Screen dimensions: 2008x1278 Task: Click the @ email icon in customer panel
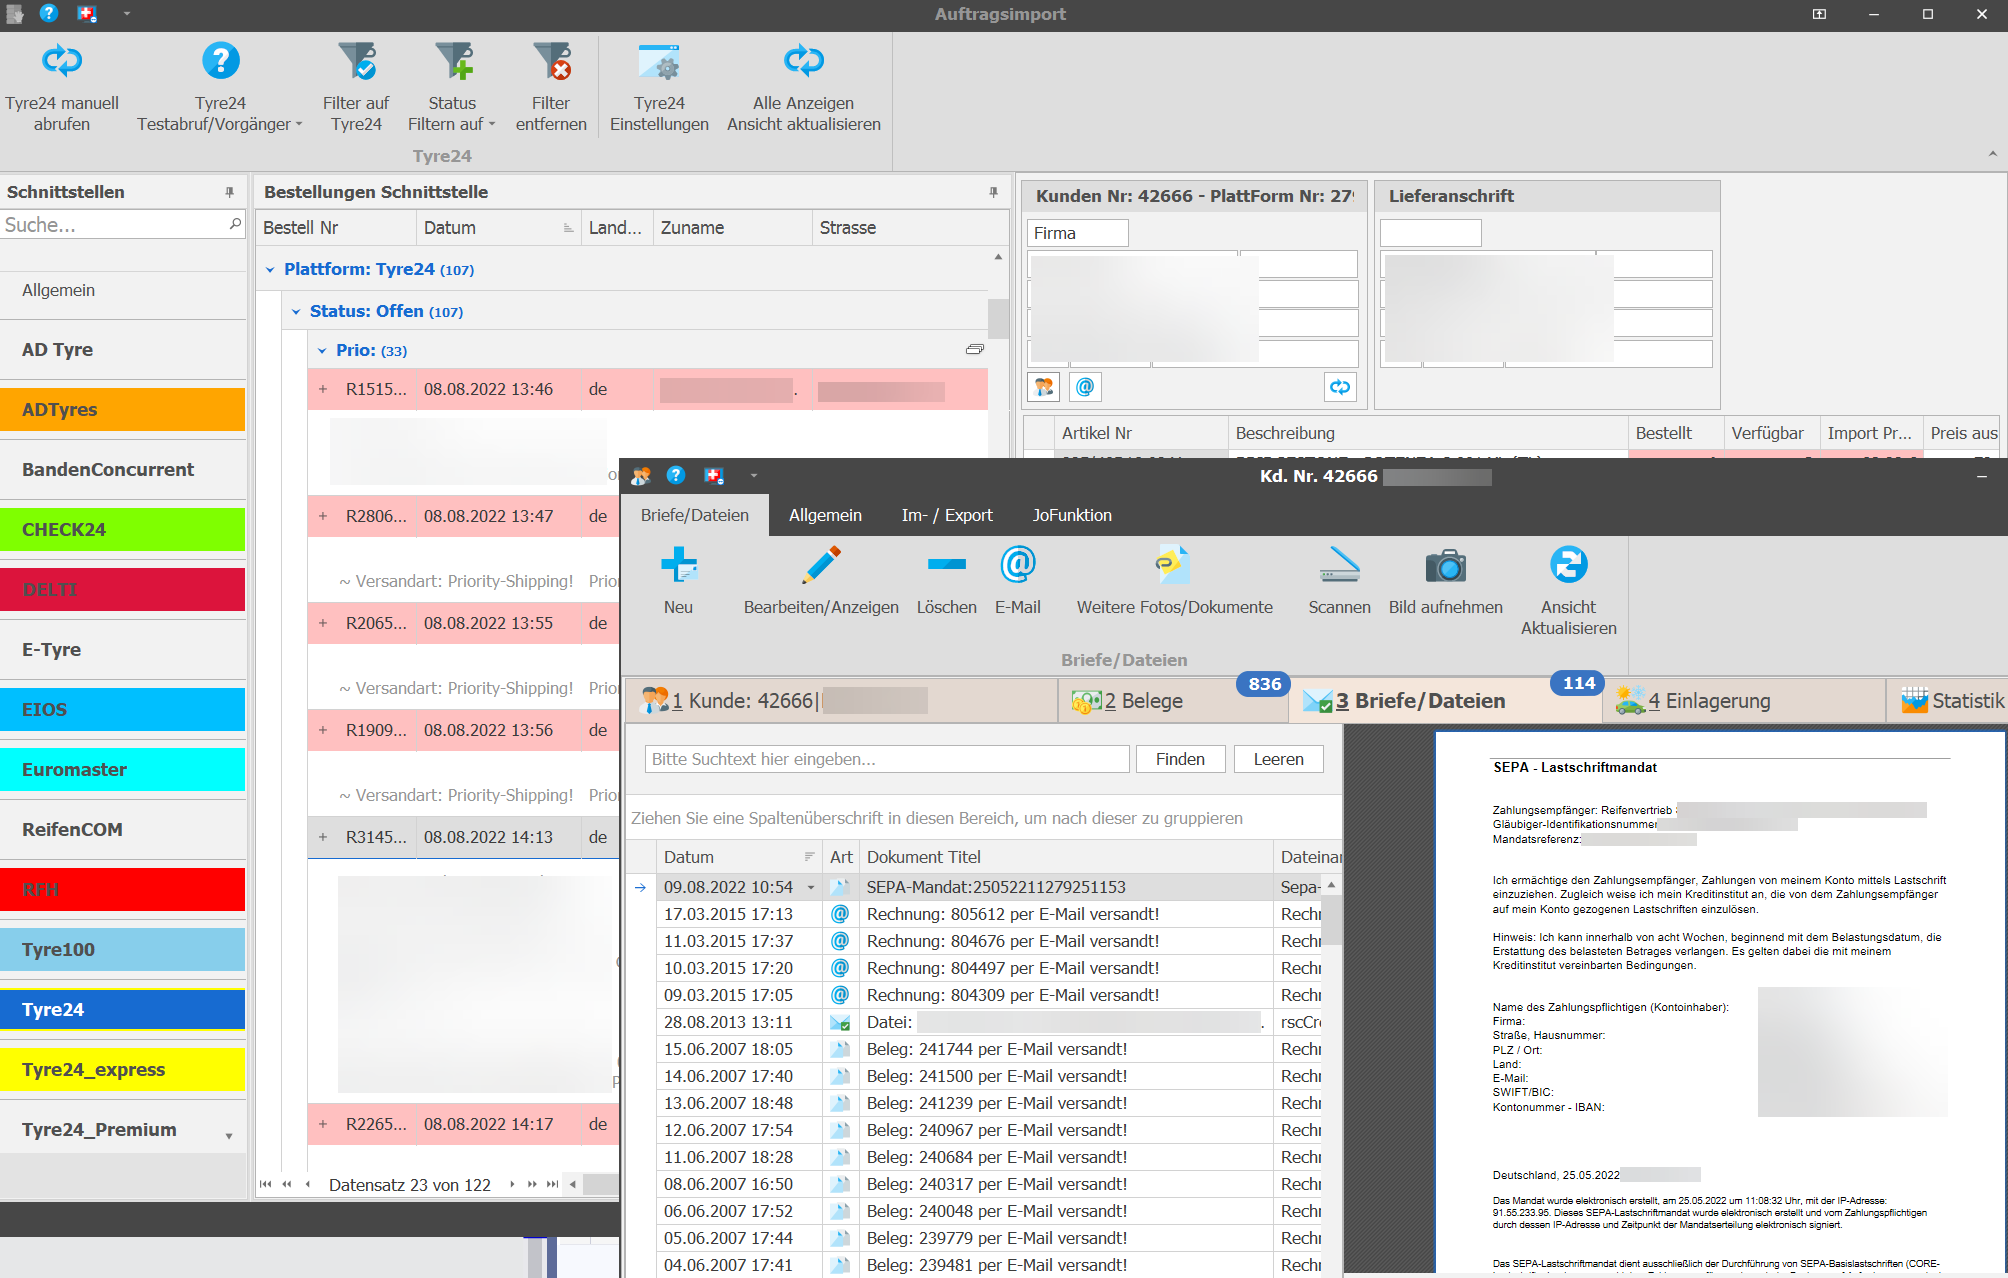click(x=1085, y=387)
